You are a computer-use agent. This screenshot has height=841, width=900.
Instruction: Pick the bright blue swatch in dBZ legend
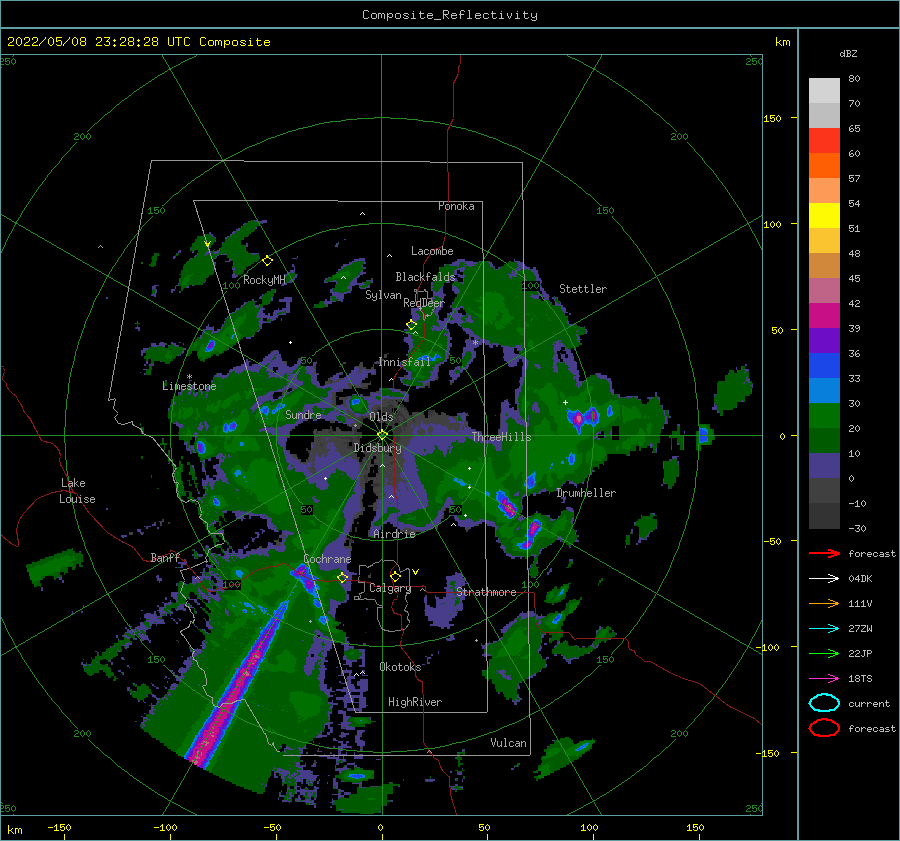[824, 366]
